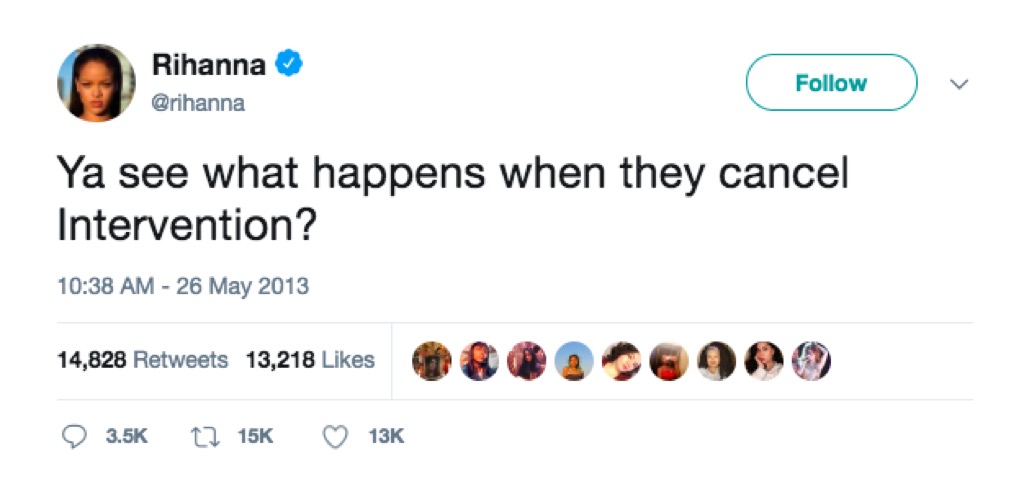Click the blue verified badge
The height and width of the screenshot is (495, 1024).
pyautogui.click(x=290, y=66)
